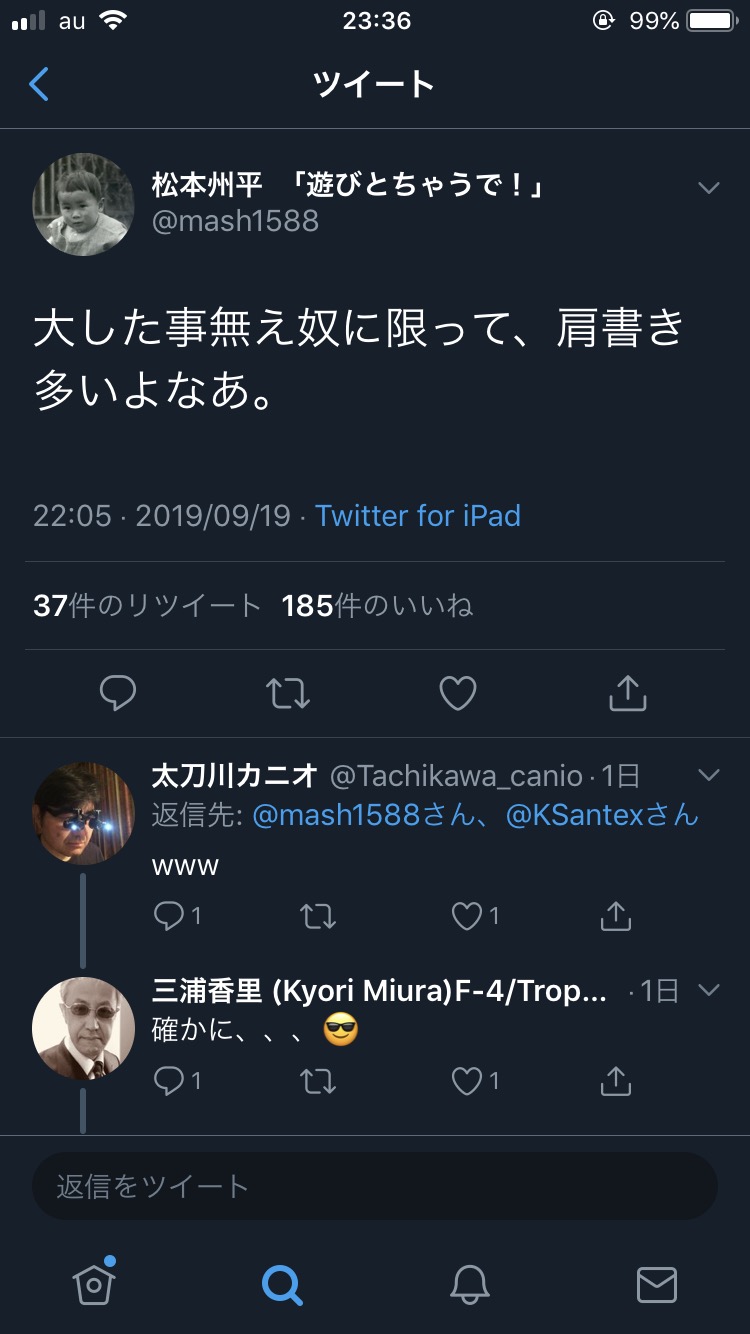This screenshot has height=1334, width=750.
Task: Open the Search tab in bottom bar
Action: [x=281, y=1284]
